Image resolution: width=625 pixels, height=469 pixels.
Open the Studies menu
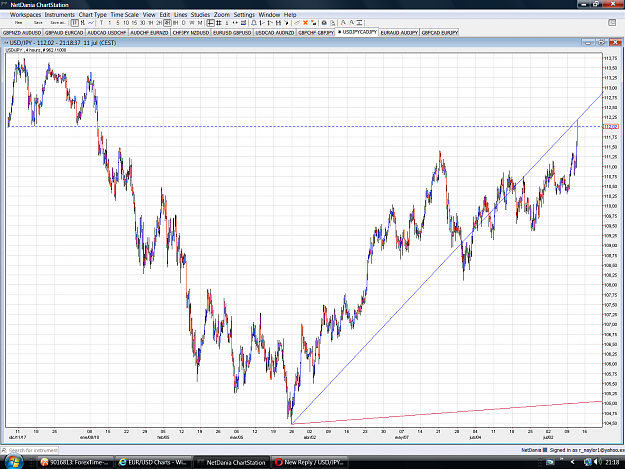point(200,15)
